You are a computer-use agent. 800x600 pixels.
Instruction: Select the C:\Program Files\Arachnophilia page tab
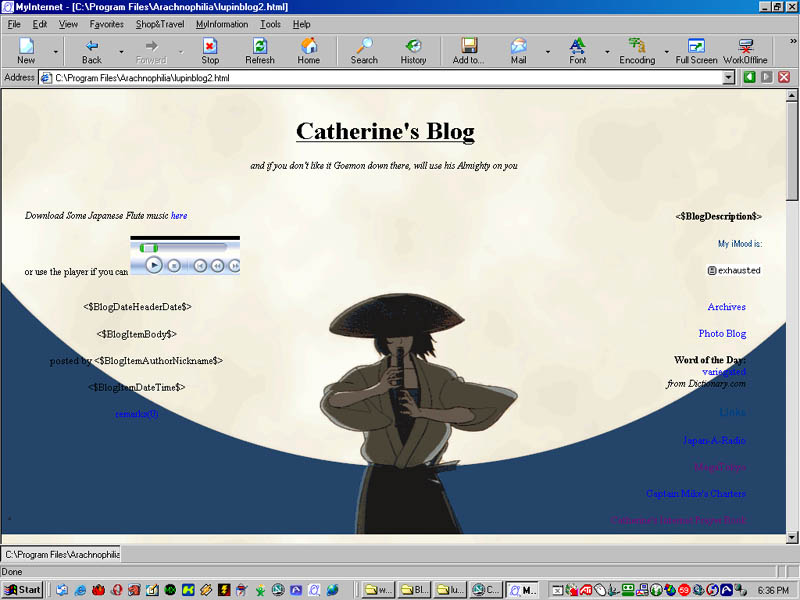click(x=61, y=554)
